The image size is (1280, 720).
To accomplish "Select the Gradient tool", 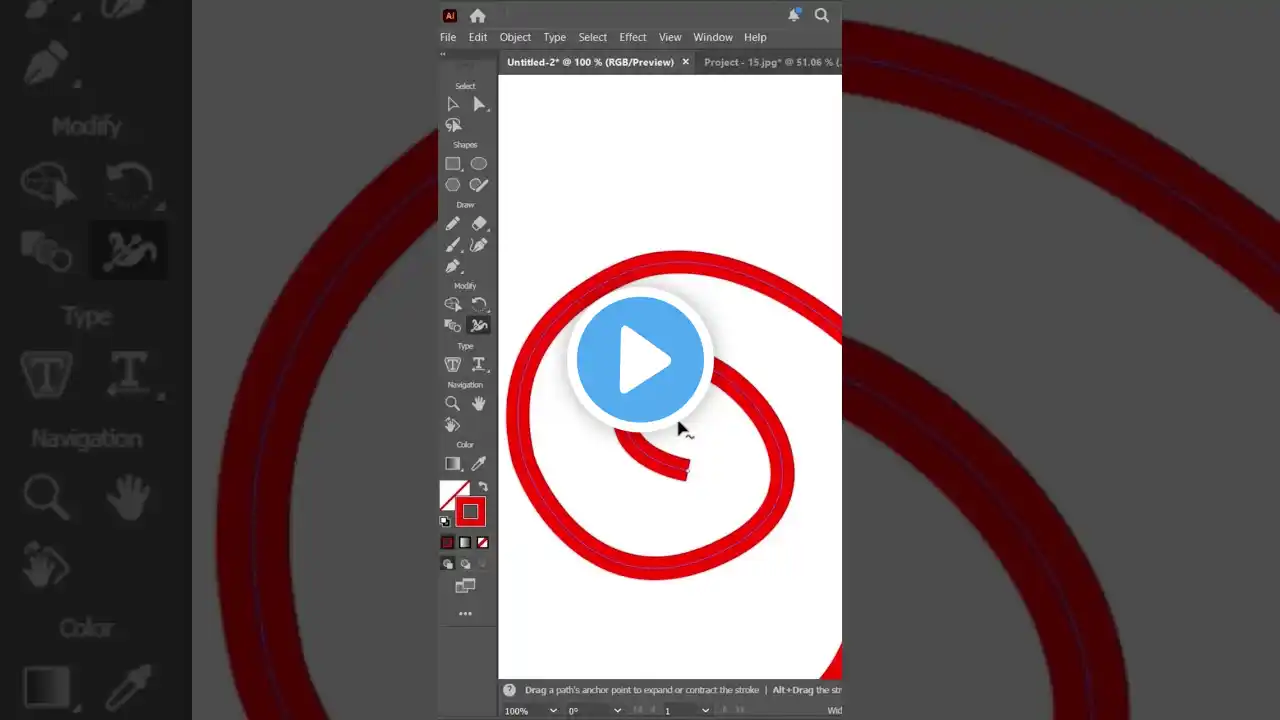I will (453, 463).
